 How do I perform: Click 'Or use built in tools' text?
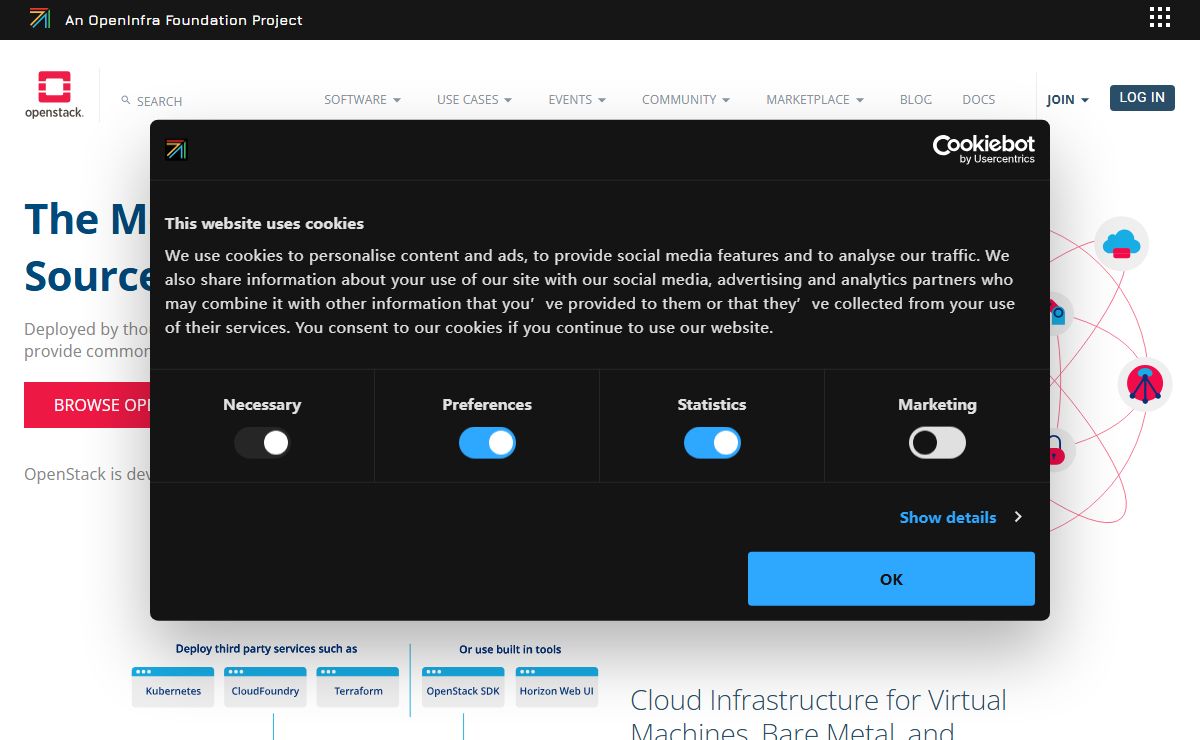coord(510,650)
